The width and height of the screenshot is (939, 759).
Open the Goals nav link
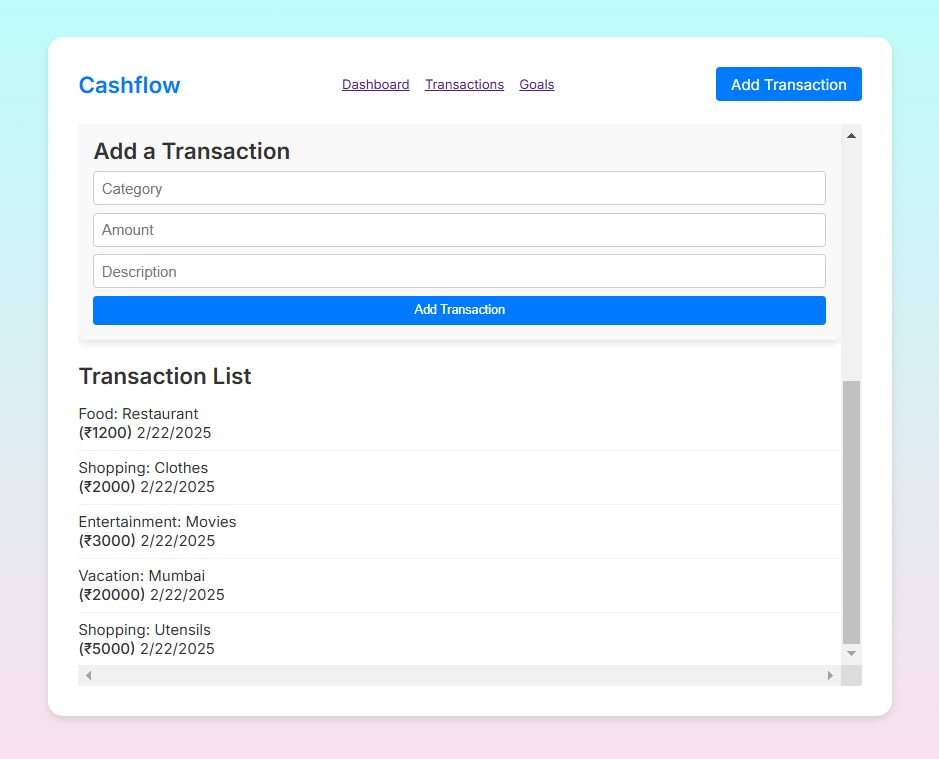[x=536, y=85]
